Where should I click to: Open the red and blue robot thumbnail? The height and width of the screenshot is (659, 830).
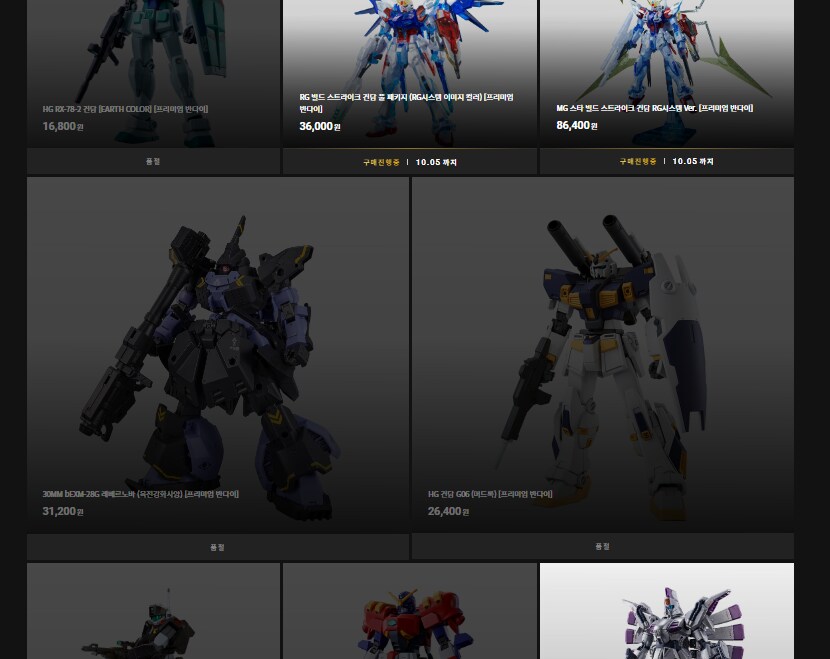tap(409, 615)
